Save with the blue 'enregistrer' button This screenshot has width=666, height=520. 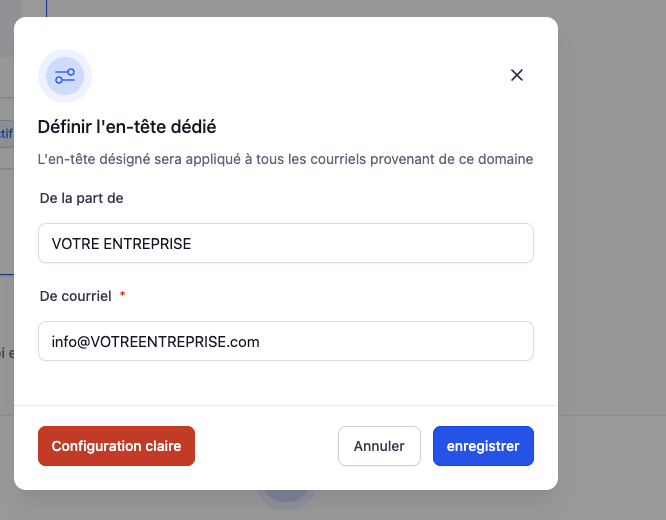click(x=483, y=446)
